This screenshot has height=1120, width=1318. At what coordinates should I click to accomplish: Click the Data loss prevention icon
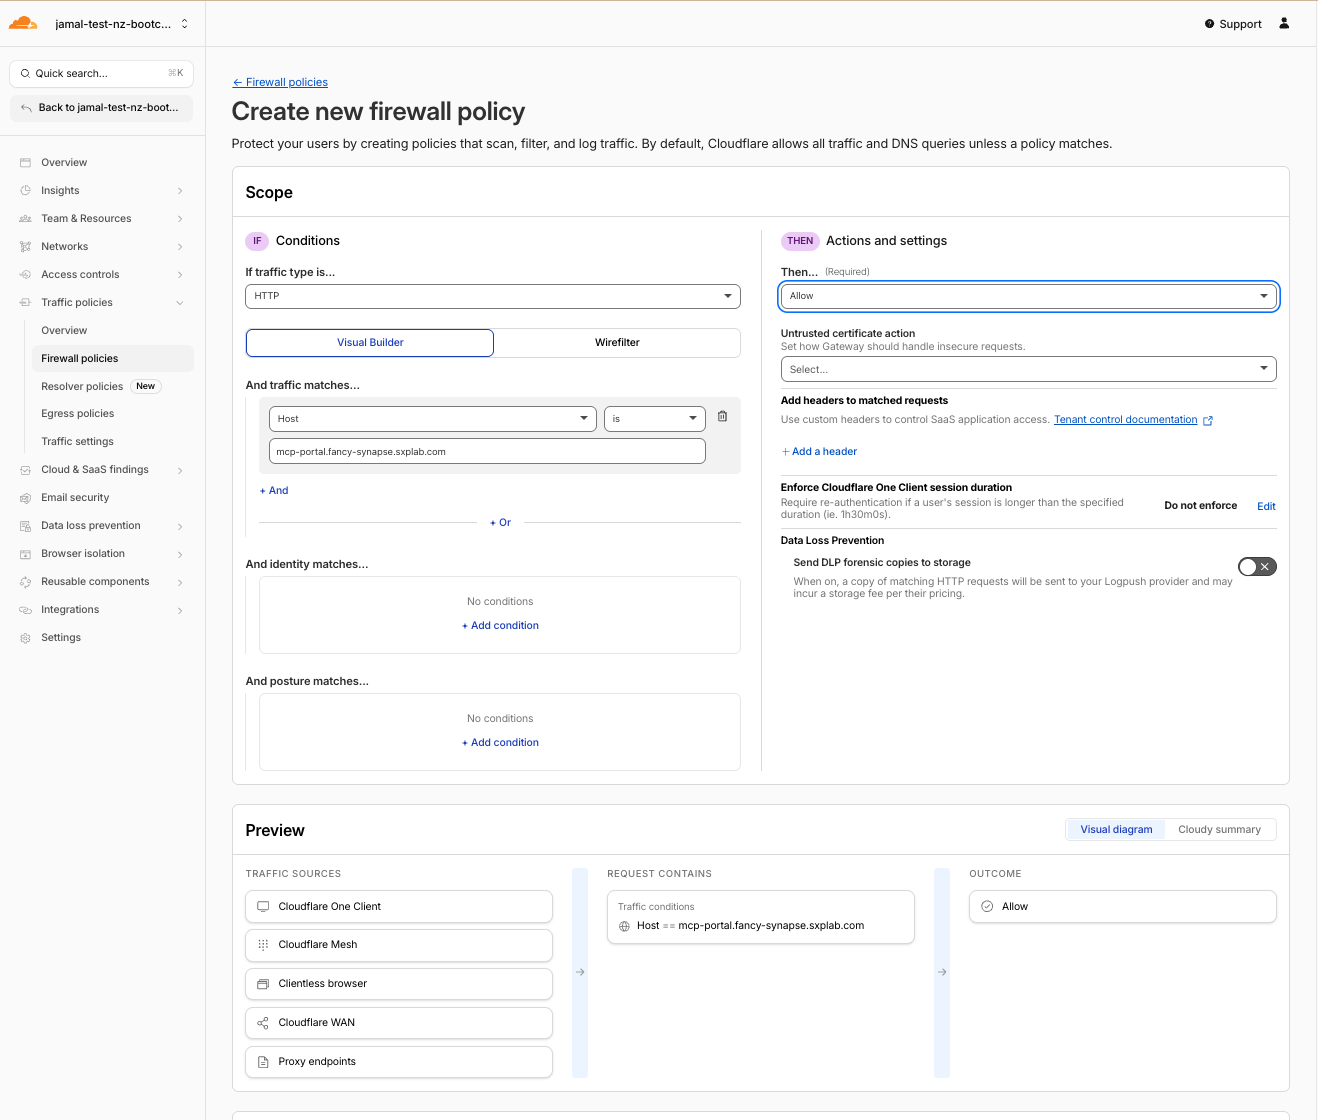[25, 525]
